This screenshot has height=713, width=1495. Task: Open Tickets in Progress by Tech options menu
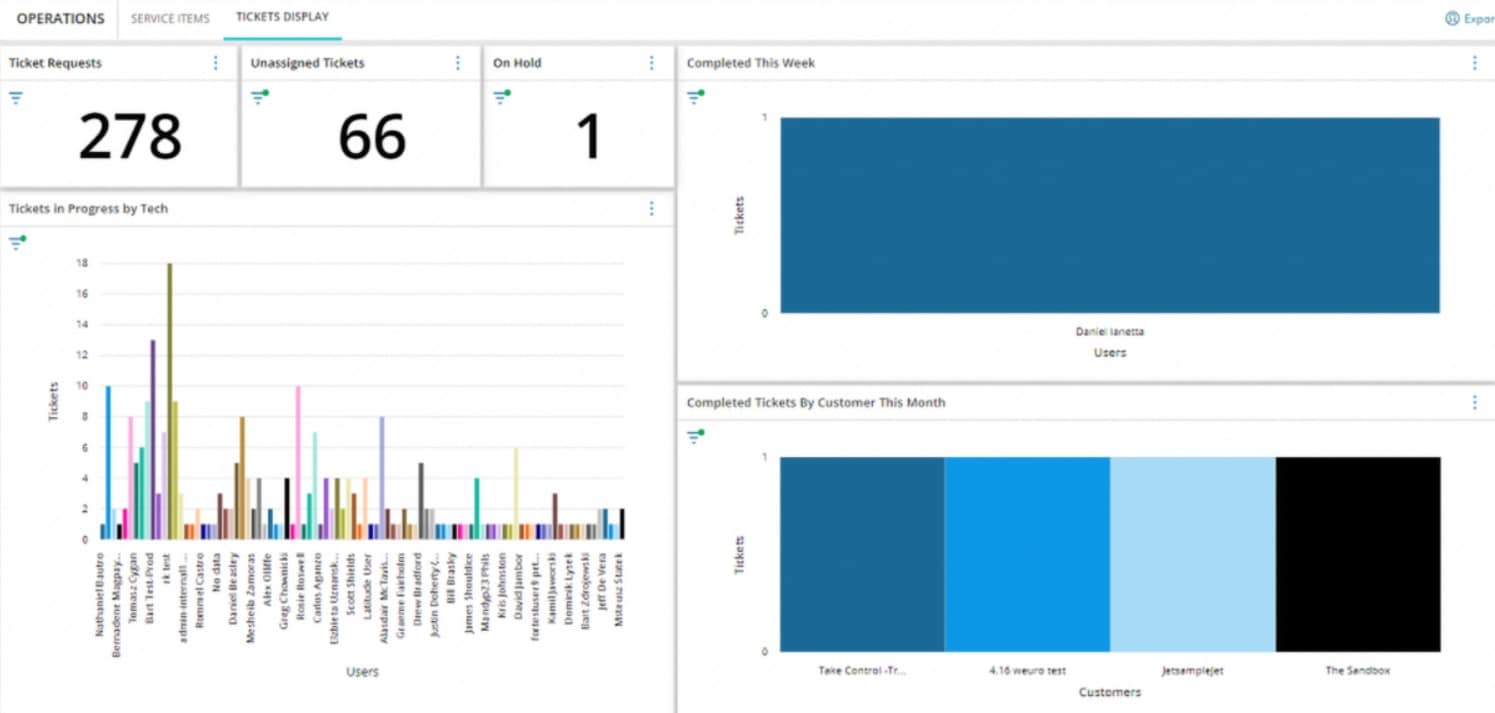pyautogui.click(x=652, y=209)
